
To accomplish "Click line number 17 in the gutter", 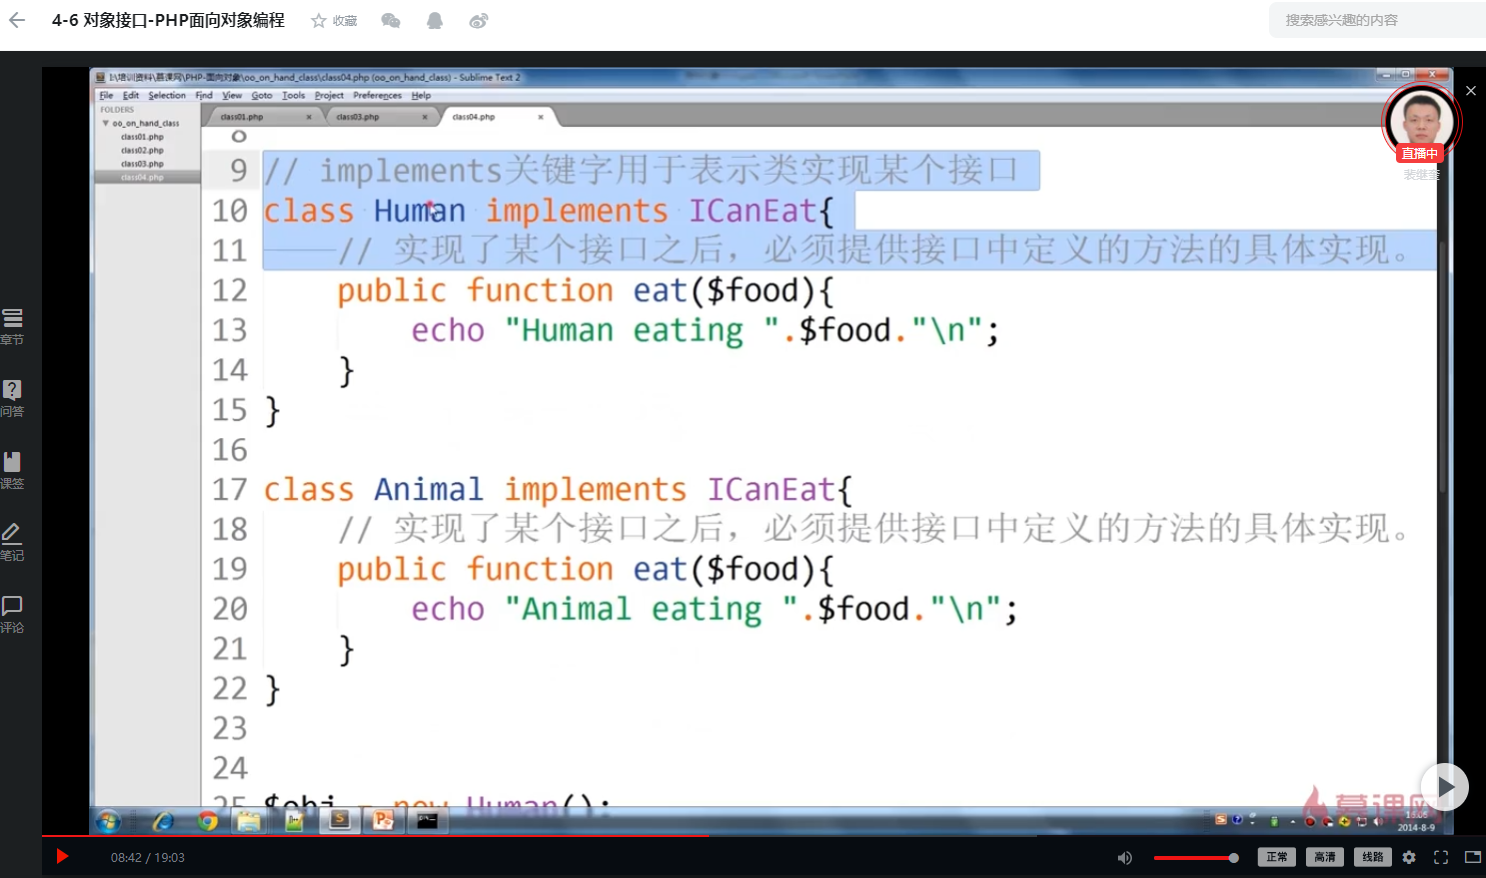I will tap(229, 489).
